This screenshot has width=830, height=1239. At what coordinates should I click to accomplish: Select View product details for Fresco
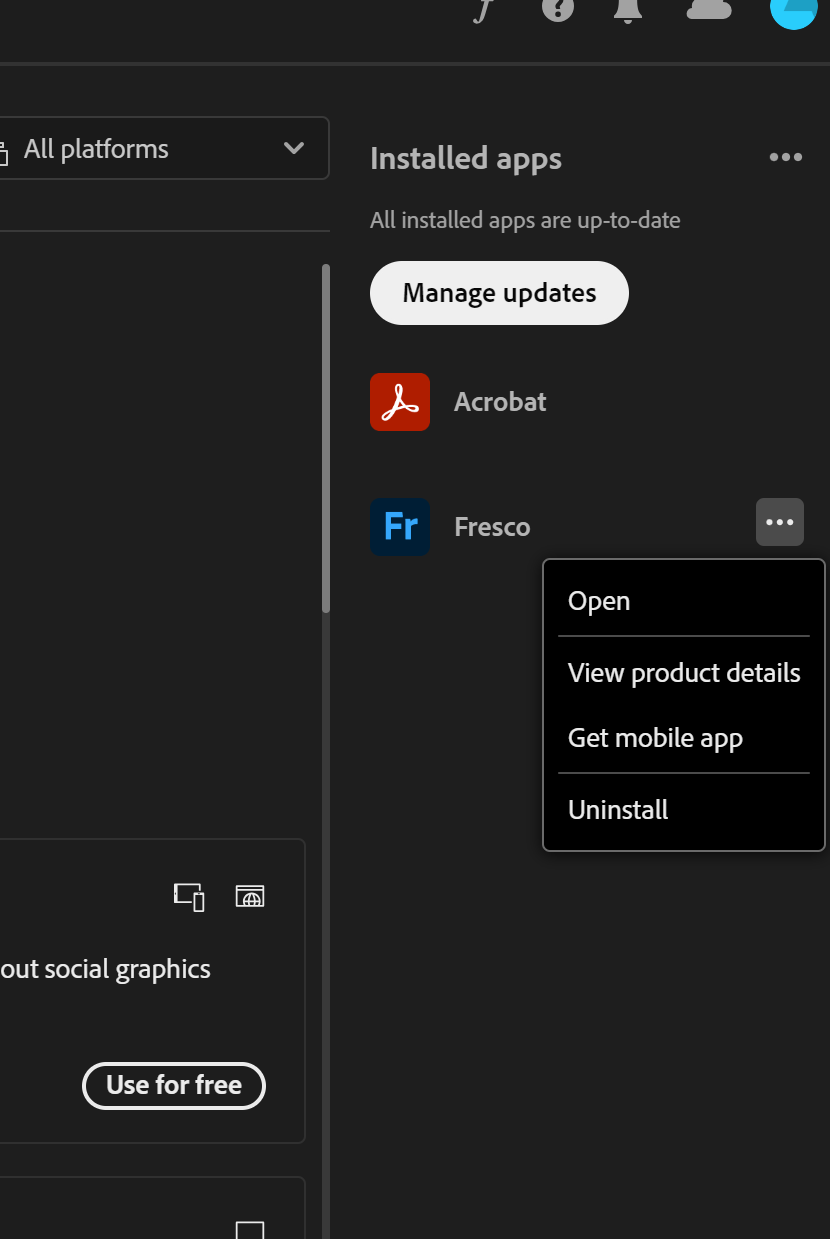point(684,672)
